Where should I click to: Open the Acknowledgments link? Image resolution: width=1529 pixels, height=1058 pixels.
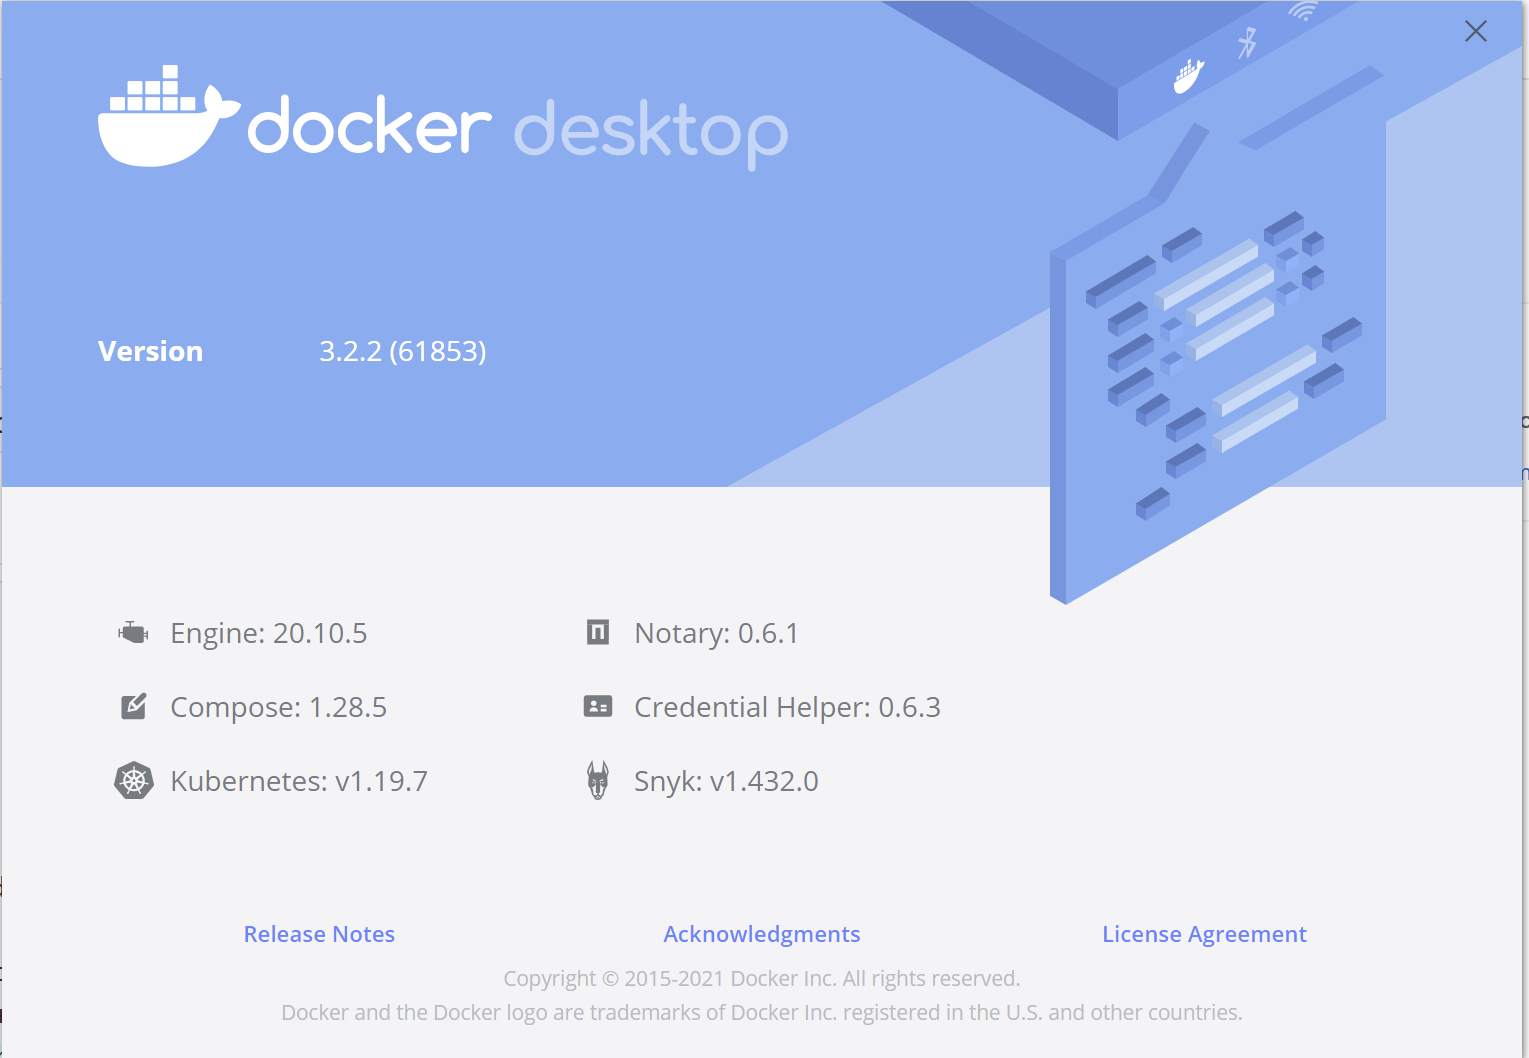pyautogui.click(x=761, y=934)
